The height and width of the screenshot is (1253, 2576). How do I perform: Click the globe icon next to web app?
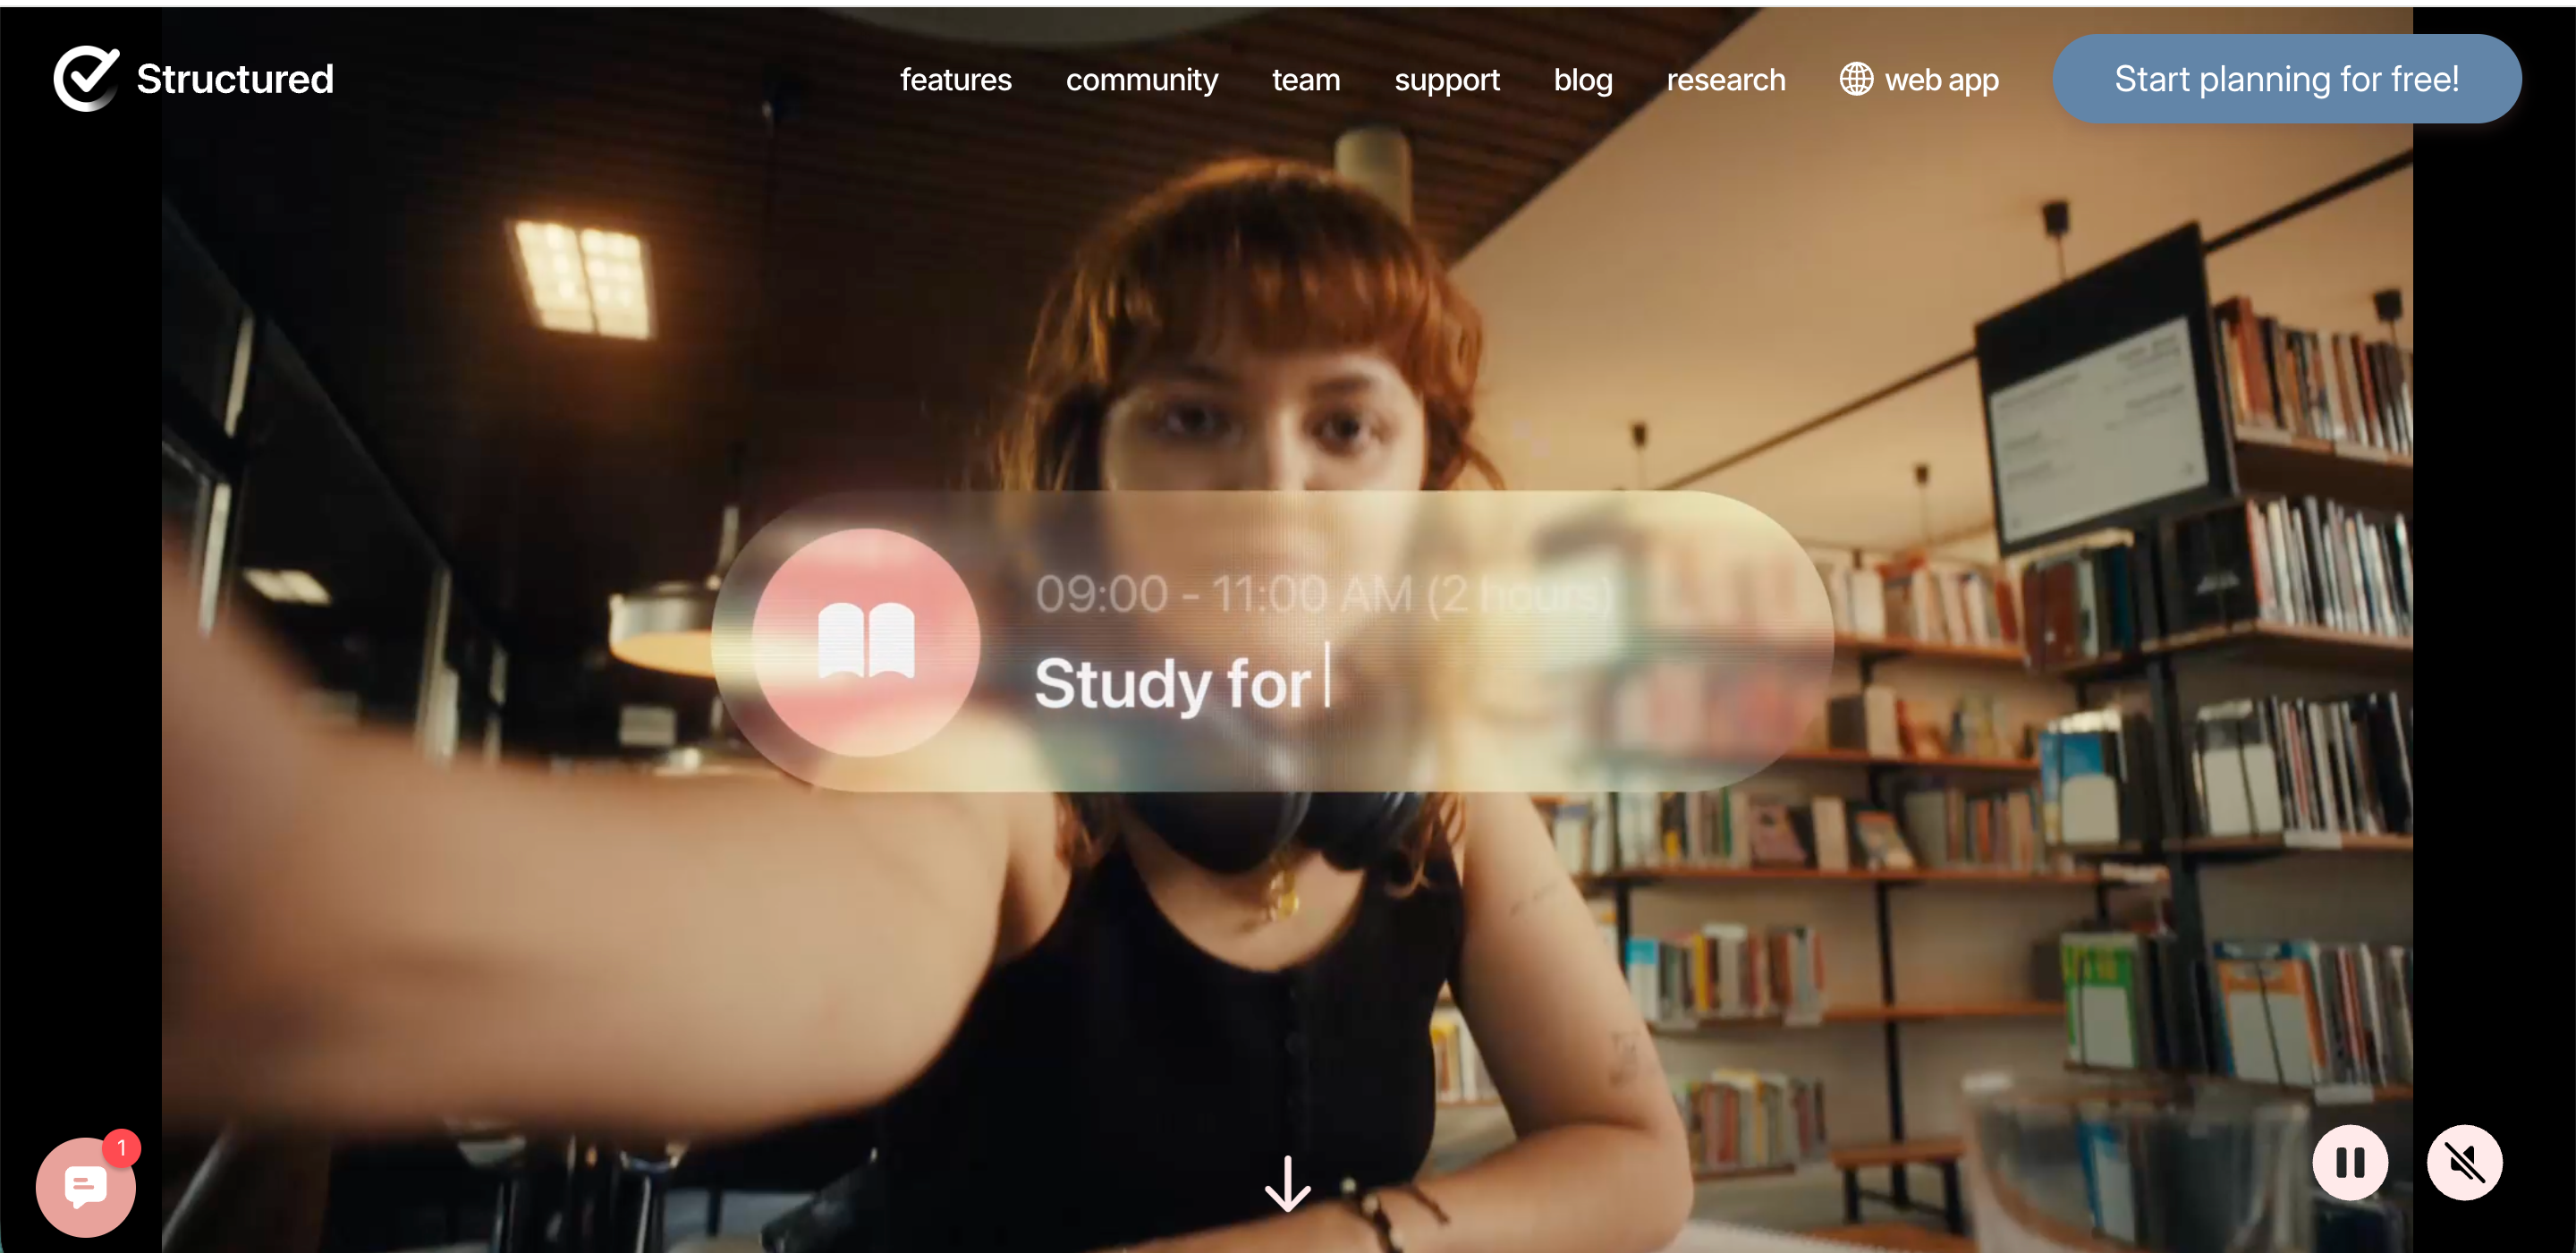tap(1857, 79)
